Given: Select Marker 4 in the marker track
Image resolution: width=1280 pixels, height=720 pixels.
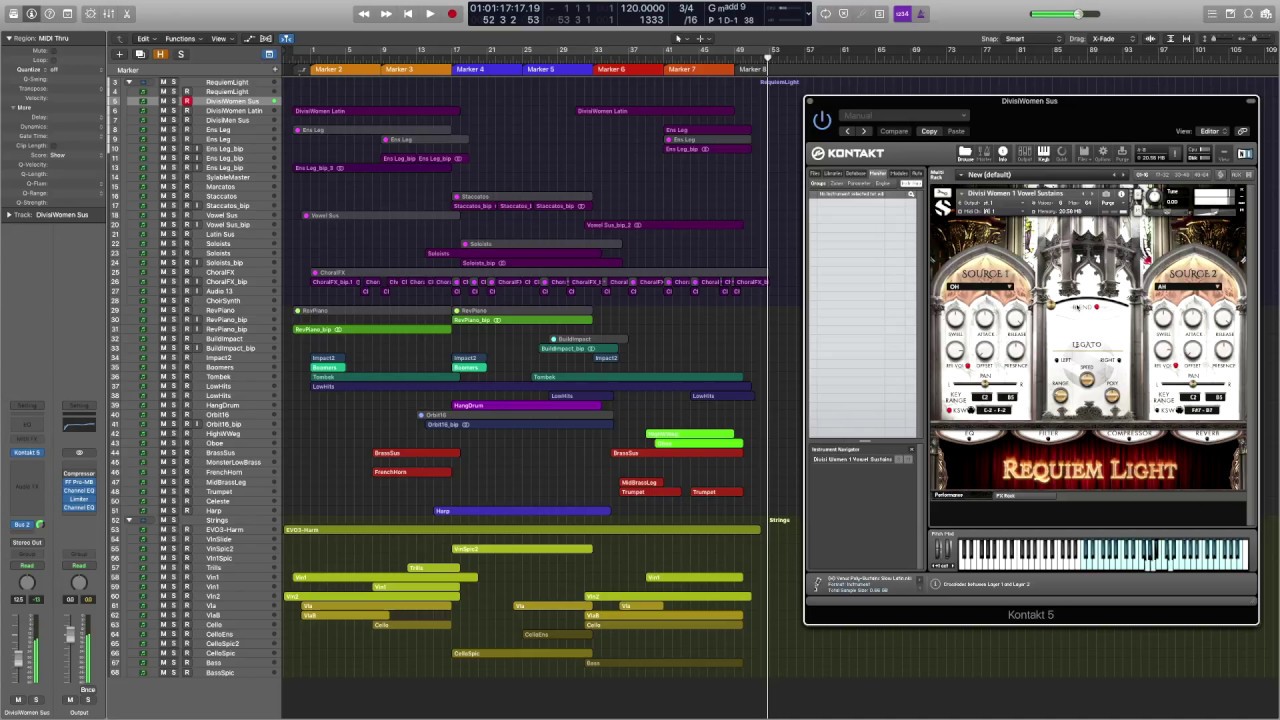Looking at the screenshot, I should (487, 70).
